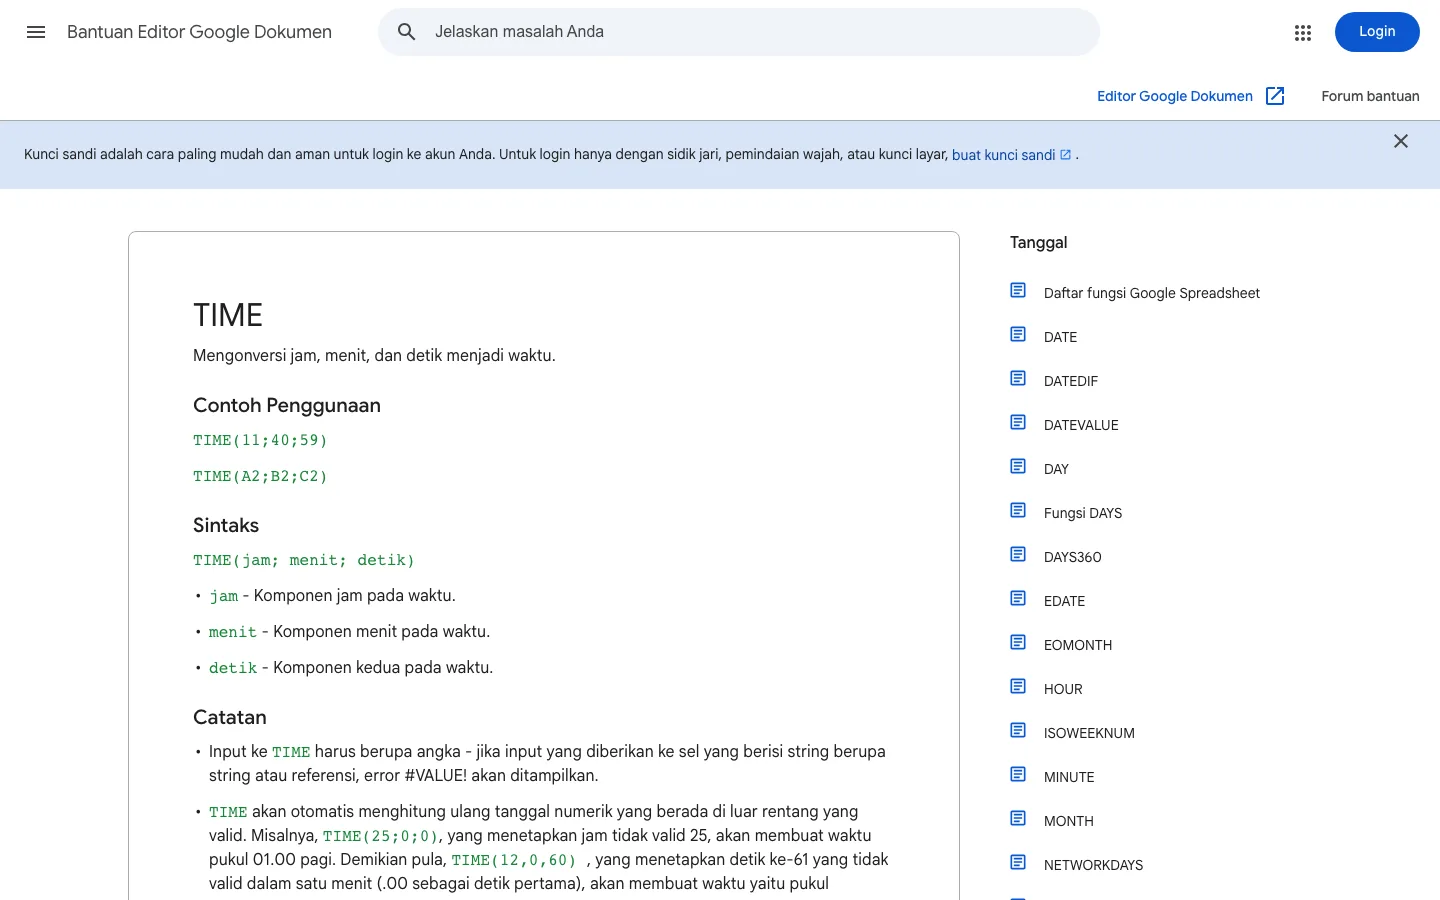The image size is (1440, 900).
Task: Open the EOMONTH function article
Action: (x=1078, y=645)
